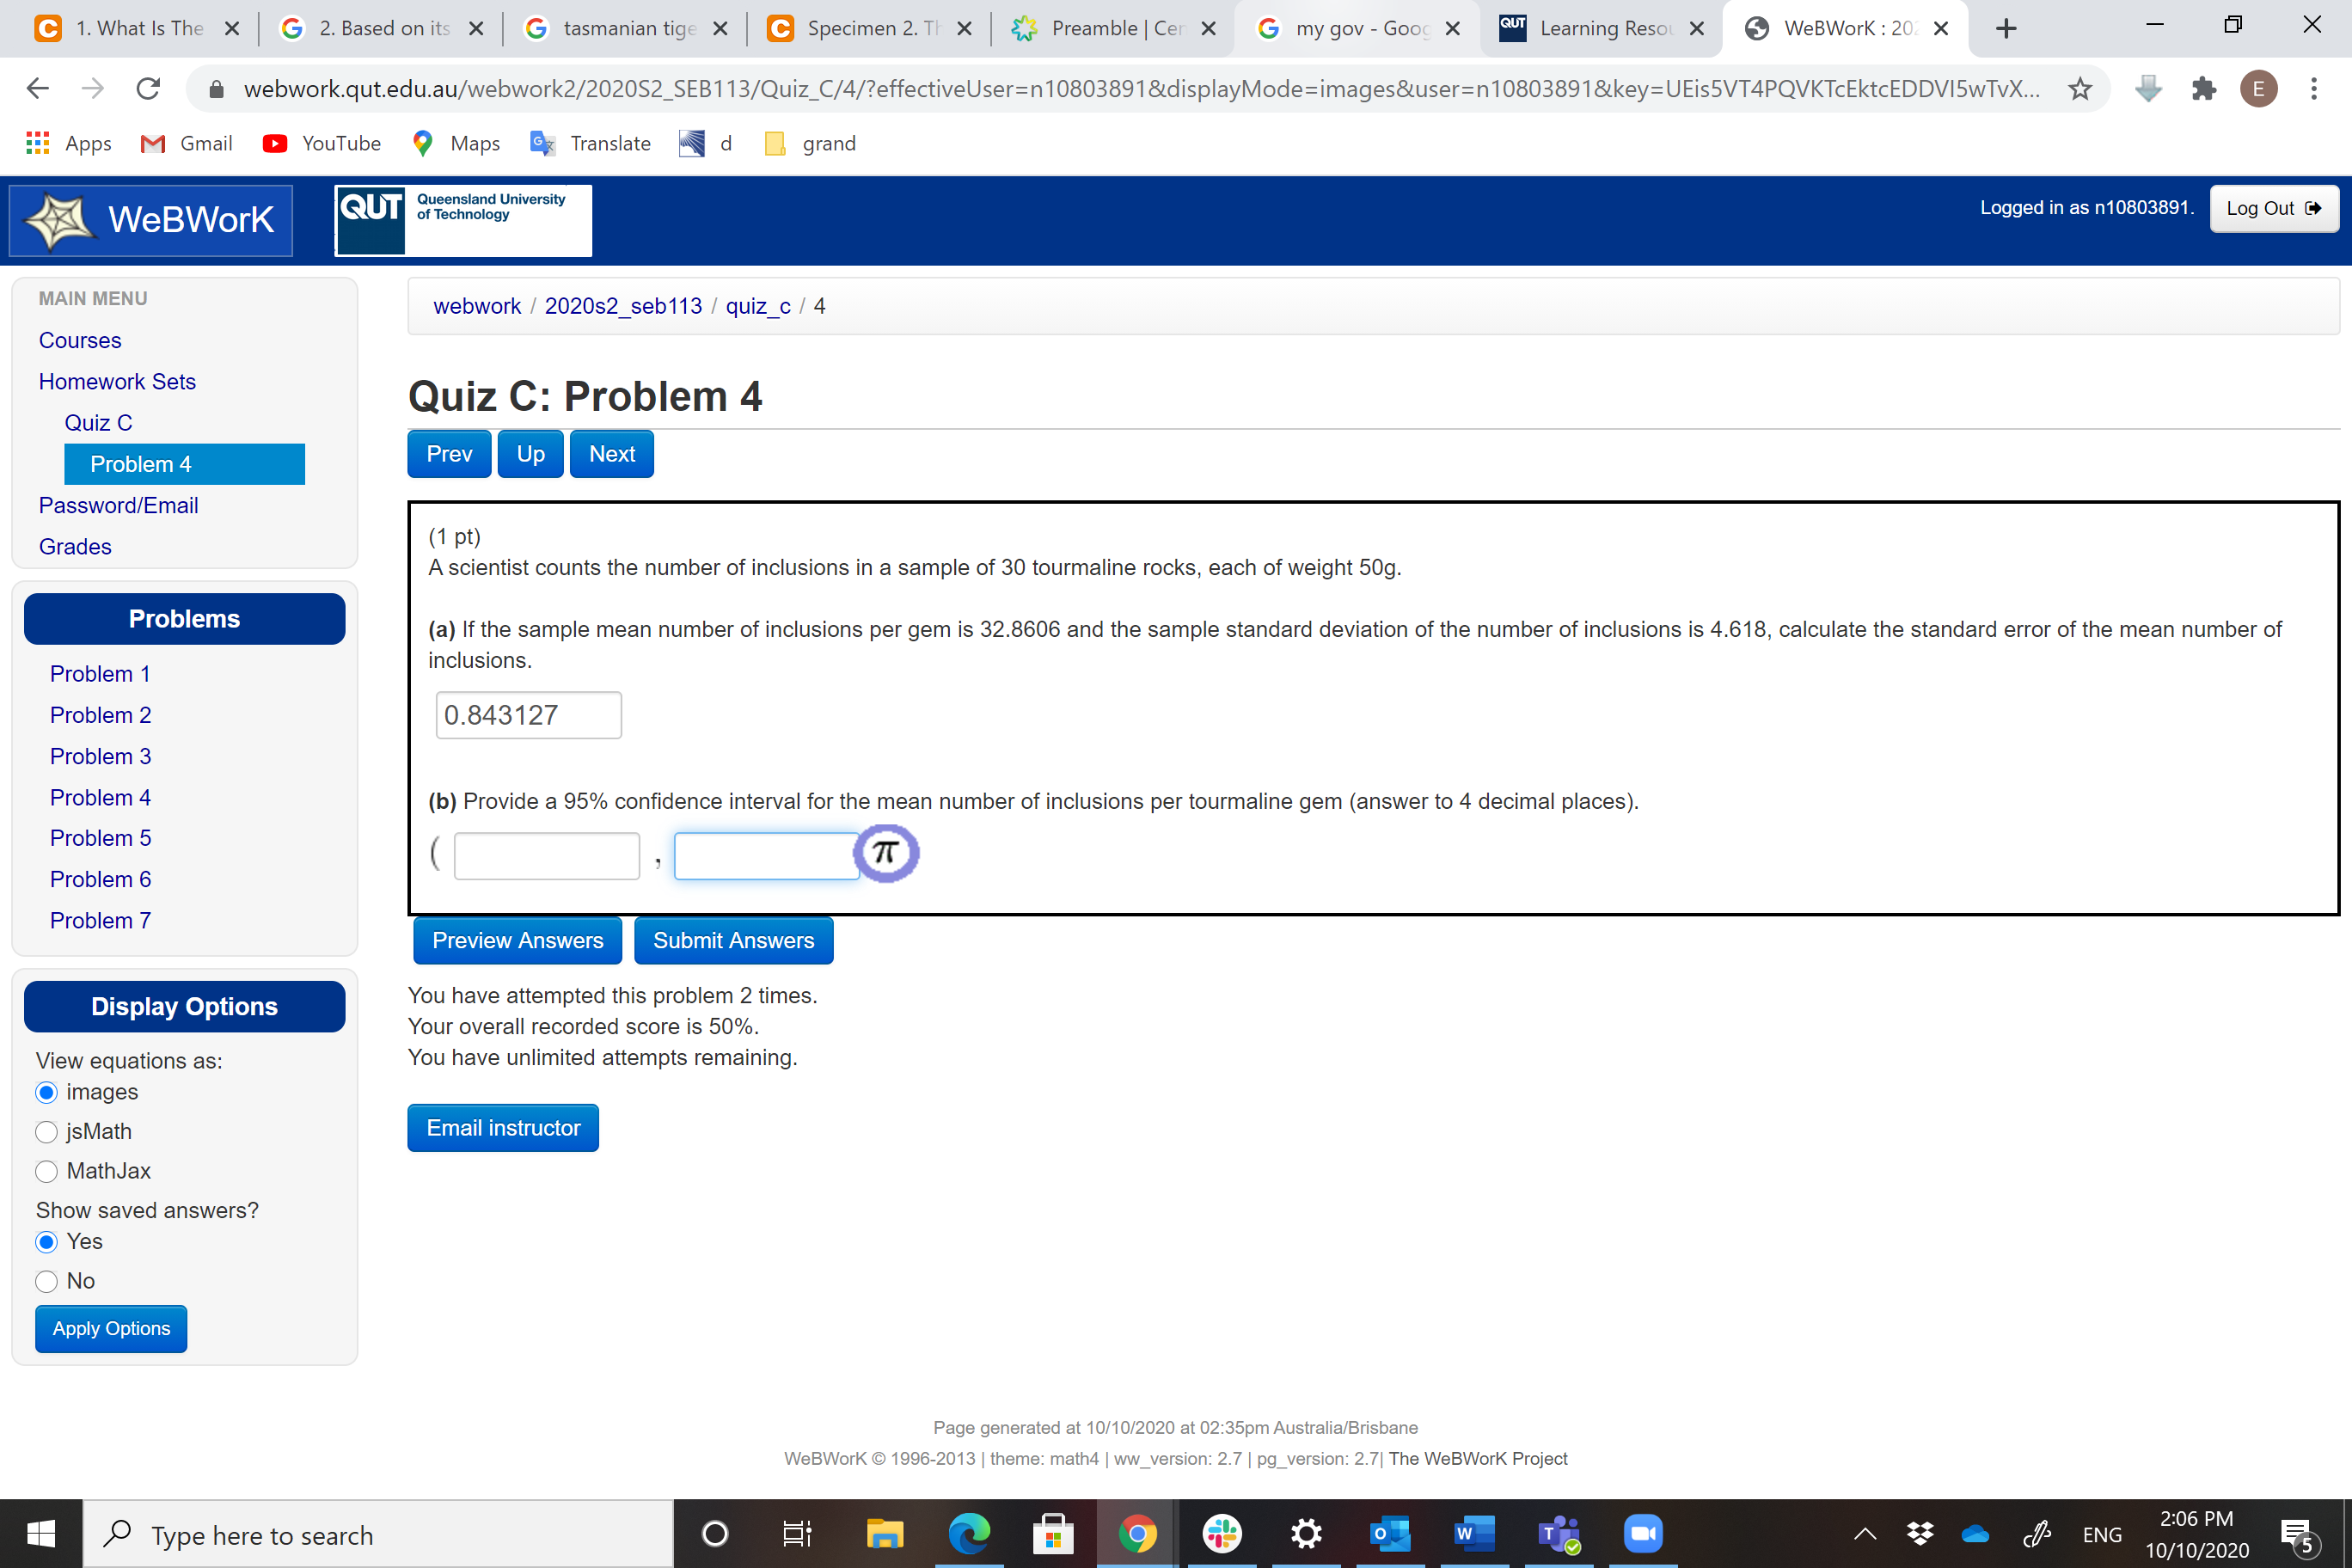Screen dimensions: 2352x1568
Task: Open Problem 5 in the sidebar
Action: click(100, 838)
